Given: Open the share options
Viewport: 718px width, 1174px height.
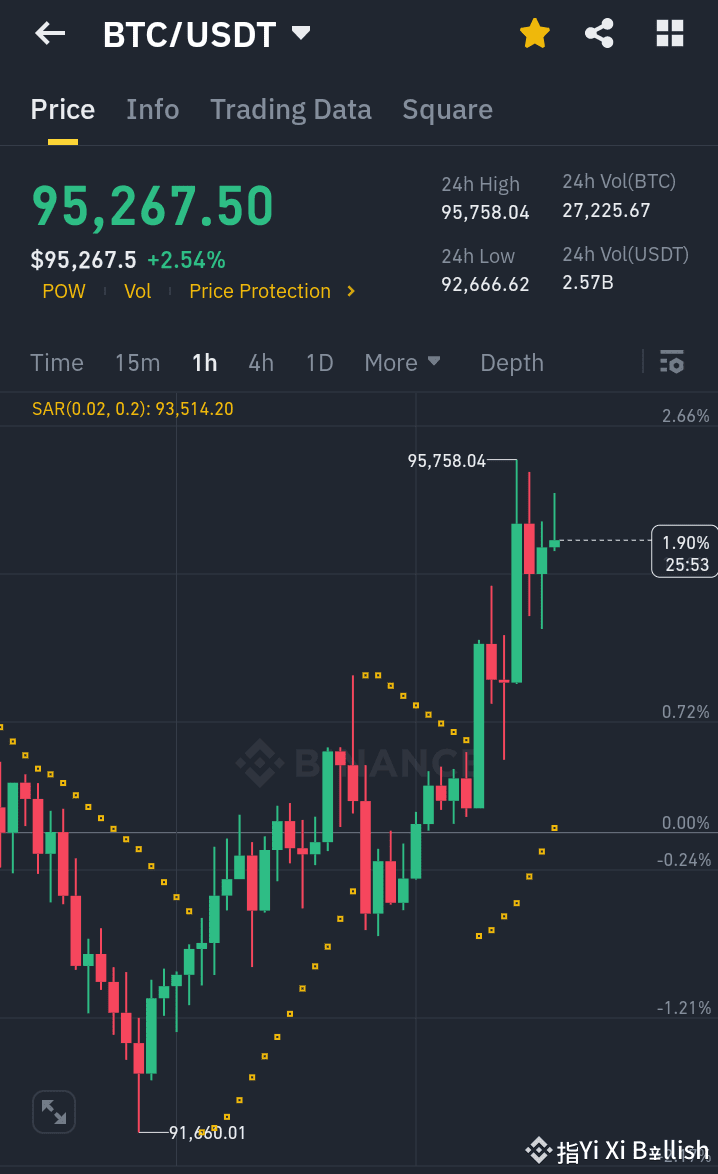Looking at the screenshot, I should coord(599,33).
